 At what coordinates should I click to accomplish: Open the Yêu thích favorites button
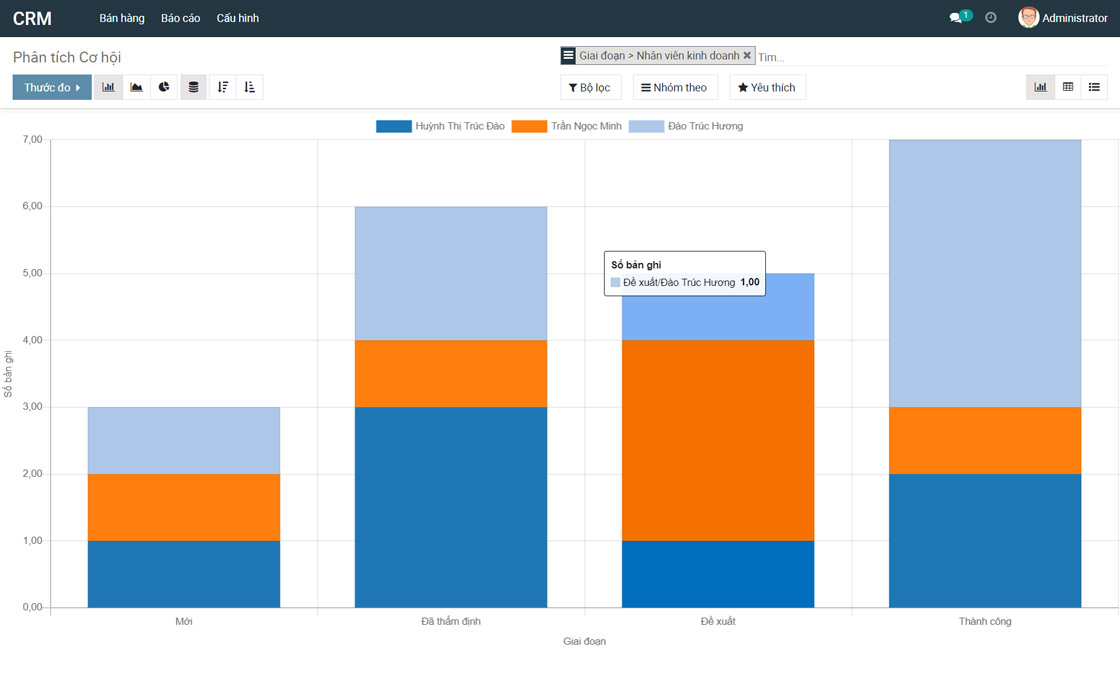pyautogui.click(x=767, y=88)
